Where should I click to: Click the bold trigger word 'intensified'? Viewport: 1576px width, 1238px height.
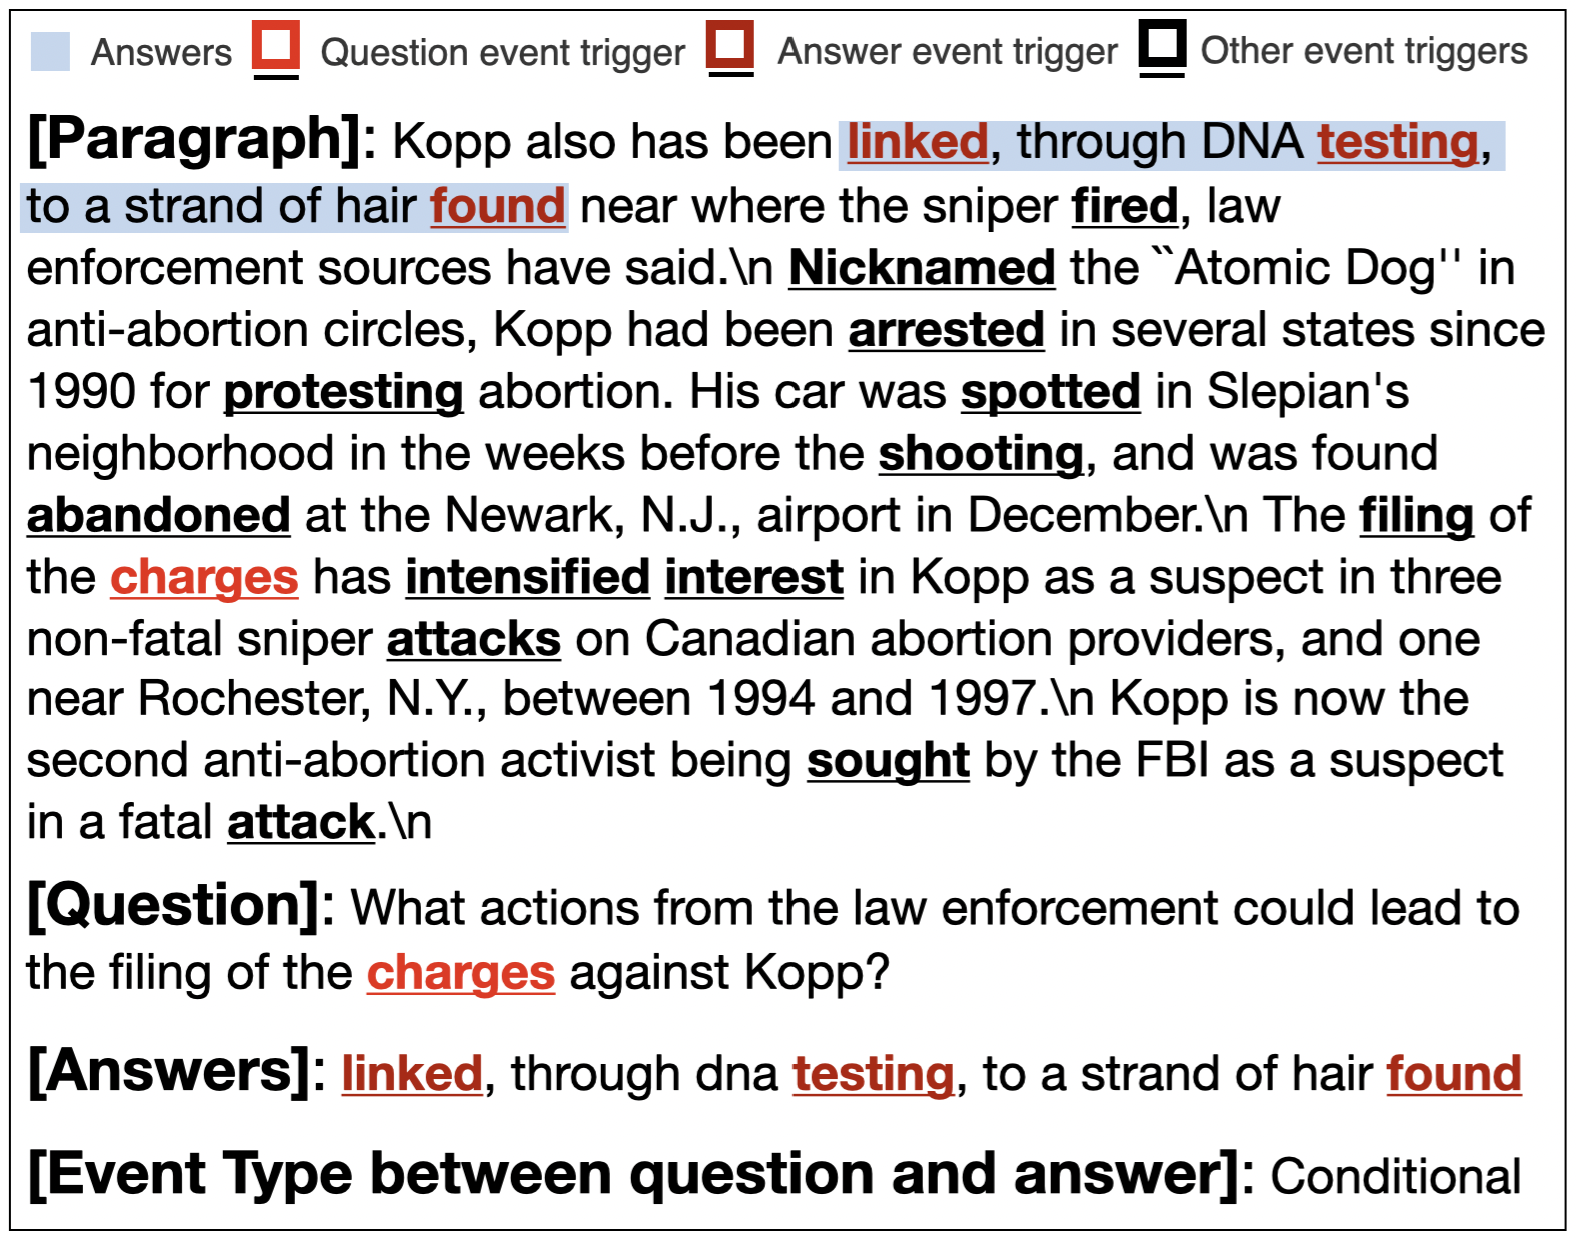[528, 578]
